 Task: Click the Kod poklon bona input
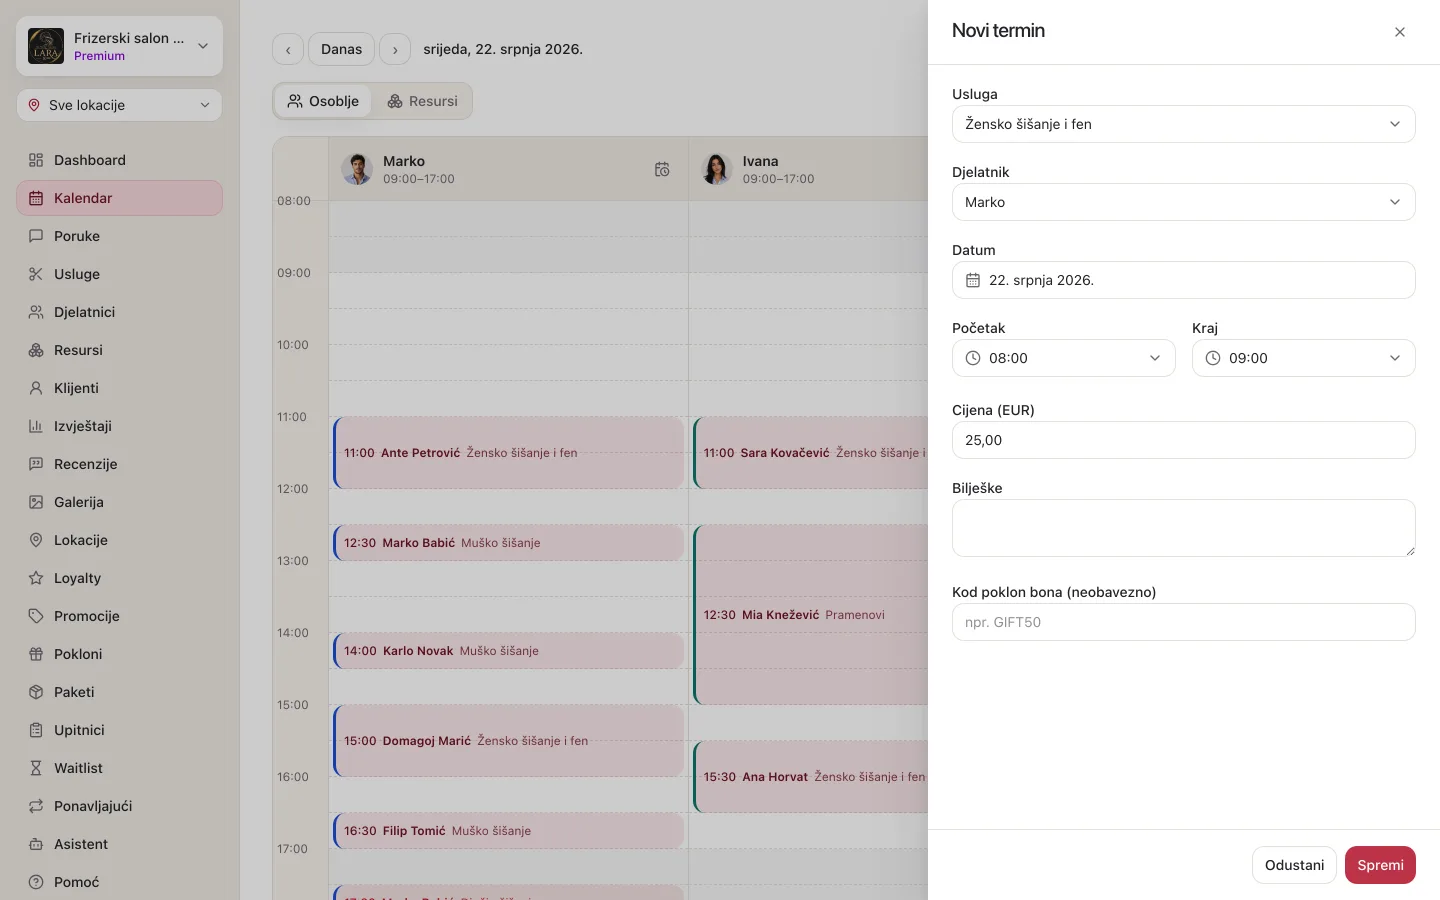[x=1184, y=622]
